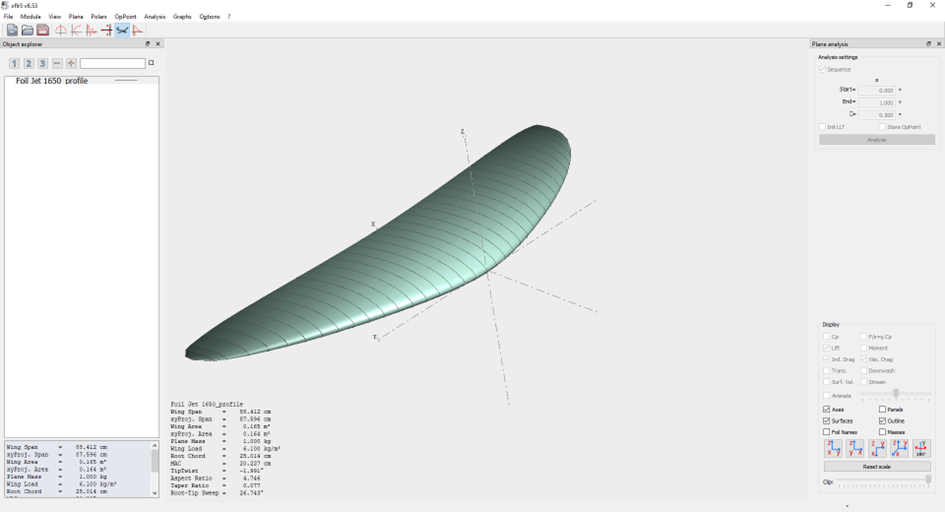Click the 180° flip view button
945x512 pixels.
coord(921,448)
